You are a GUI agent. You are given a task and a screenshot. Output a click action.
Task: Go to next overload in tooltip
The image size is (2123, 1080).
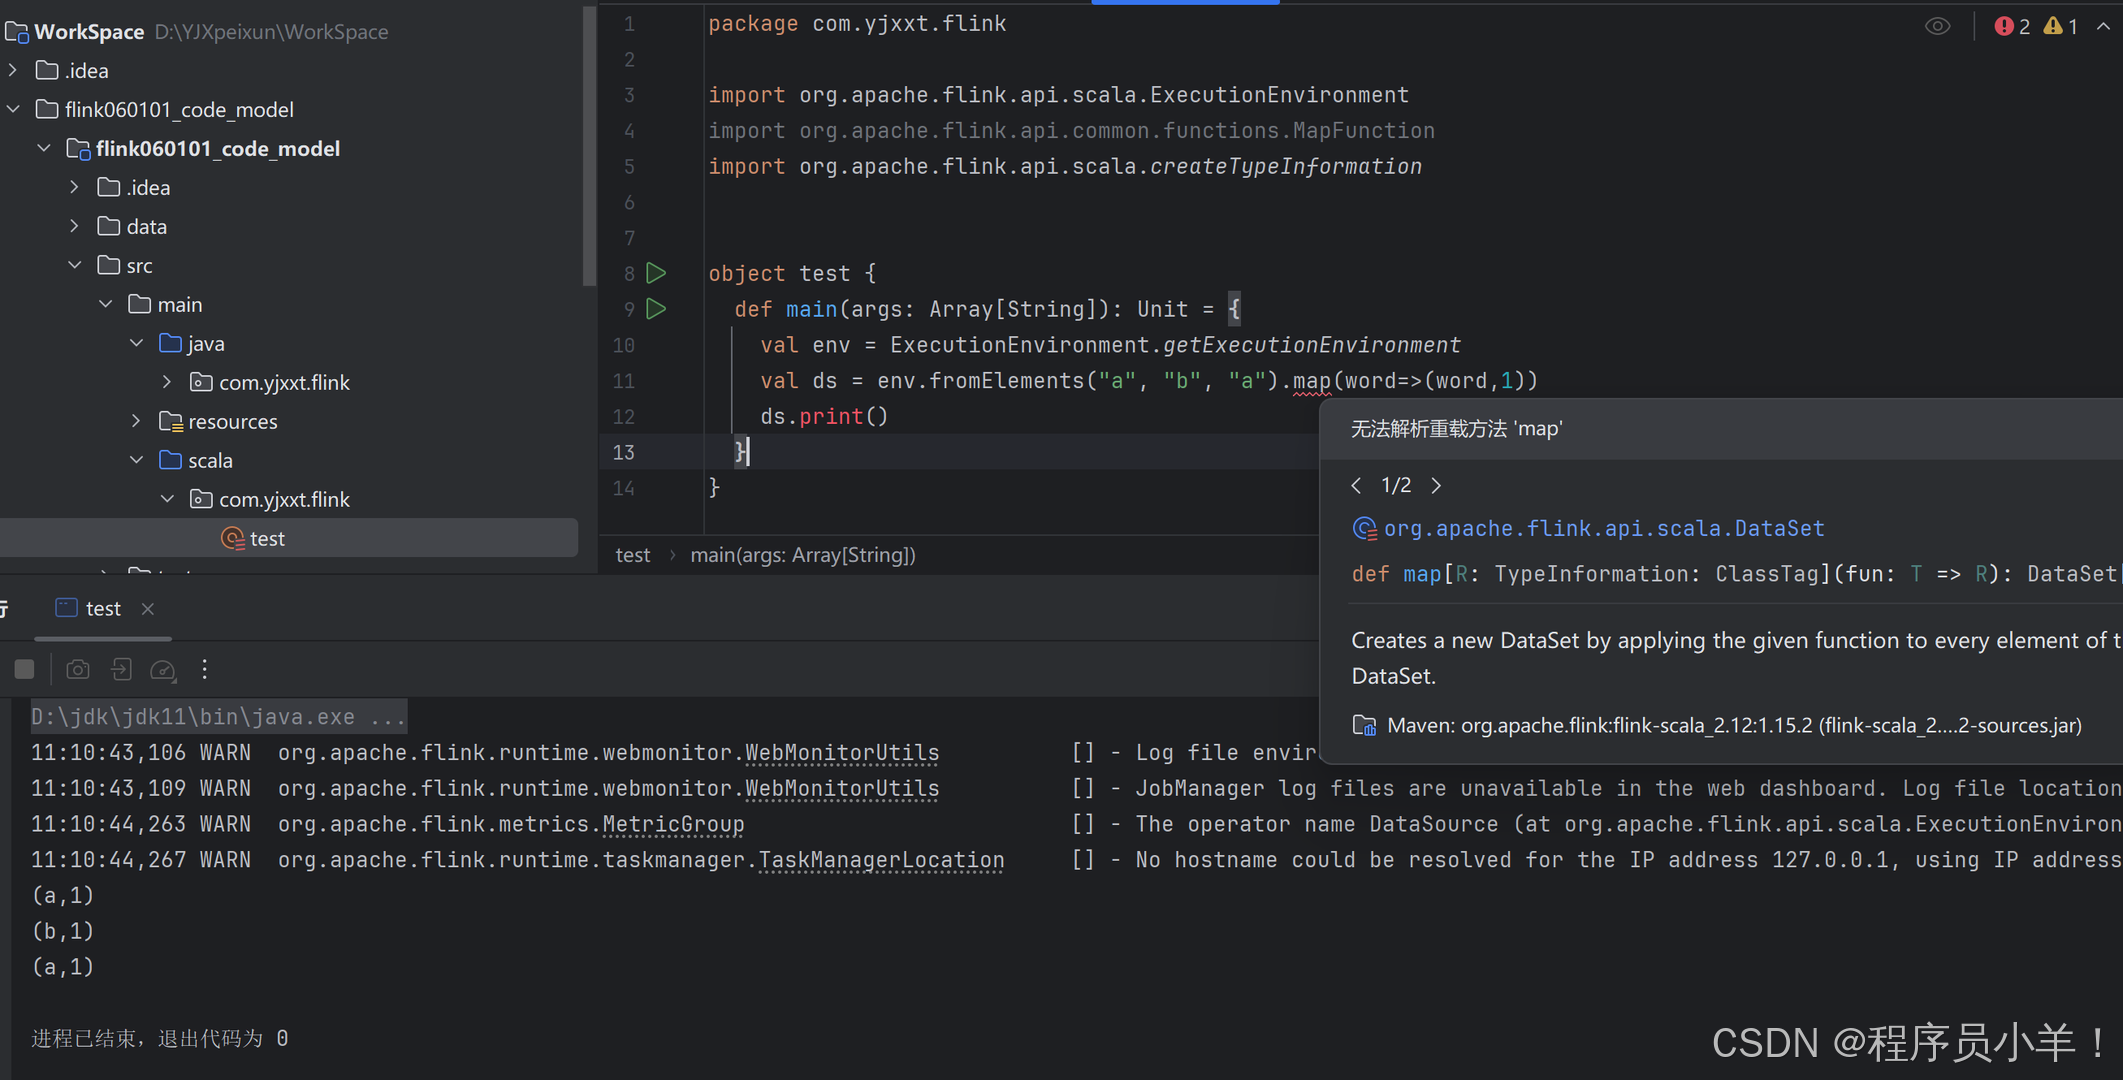[1436, 486]
